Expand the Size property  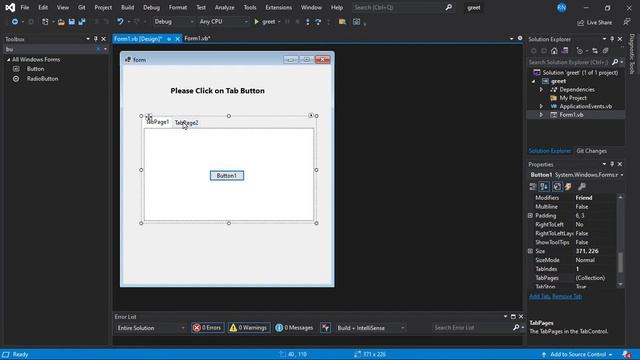[530, 251]
